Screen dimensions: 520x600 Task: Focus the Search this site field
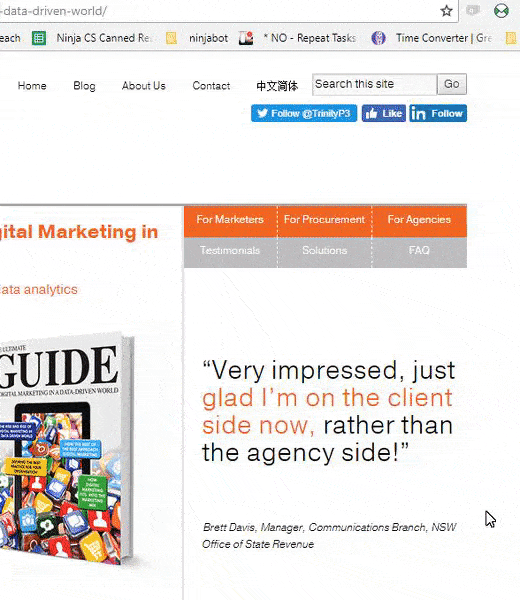pyautogui.click(x=374, y=84)
